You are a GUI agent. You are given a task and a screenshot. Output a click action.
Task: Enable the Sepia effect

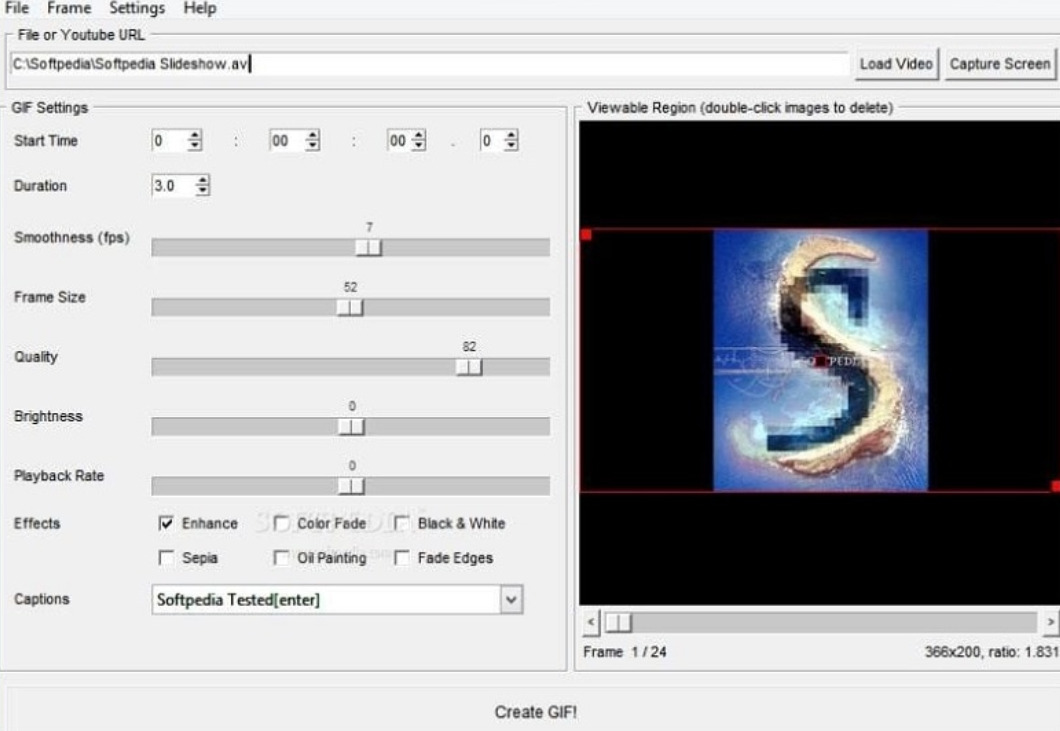coord(166,558)
